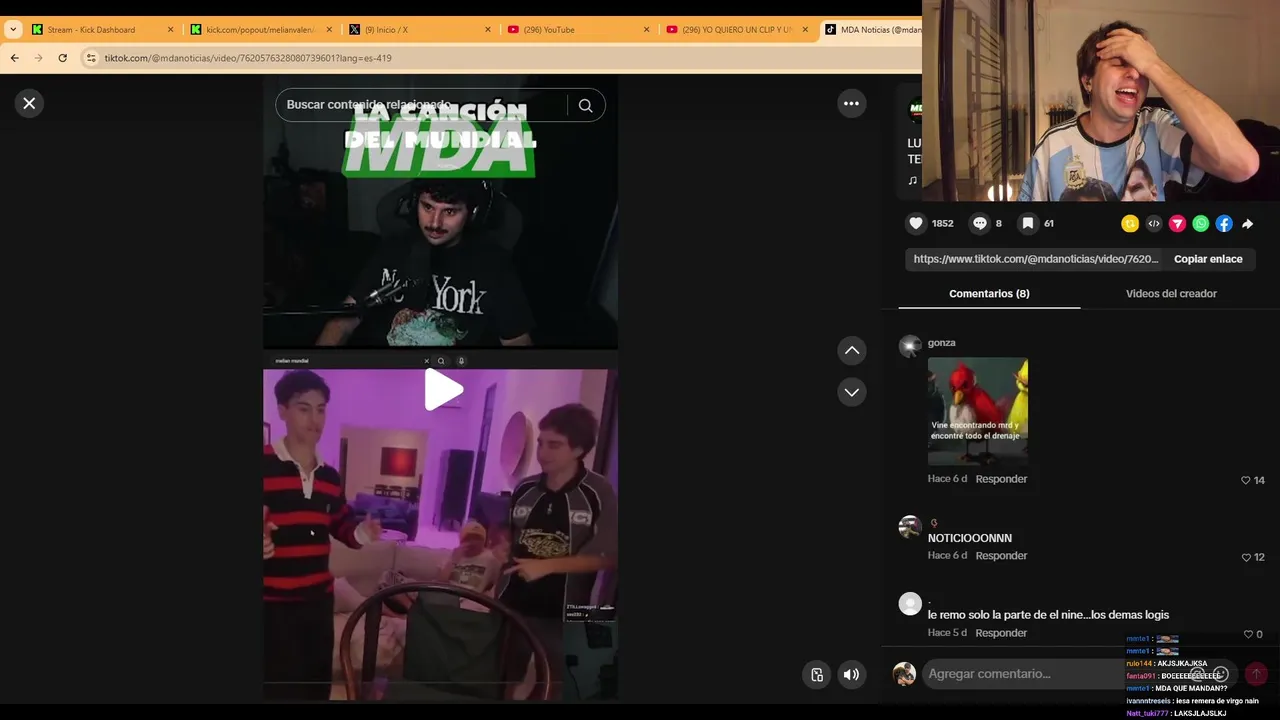Open the browser tab search dropdown
Viewport: 1280px width, 720px height.
13,30
